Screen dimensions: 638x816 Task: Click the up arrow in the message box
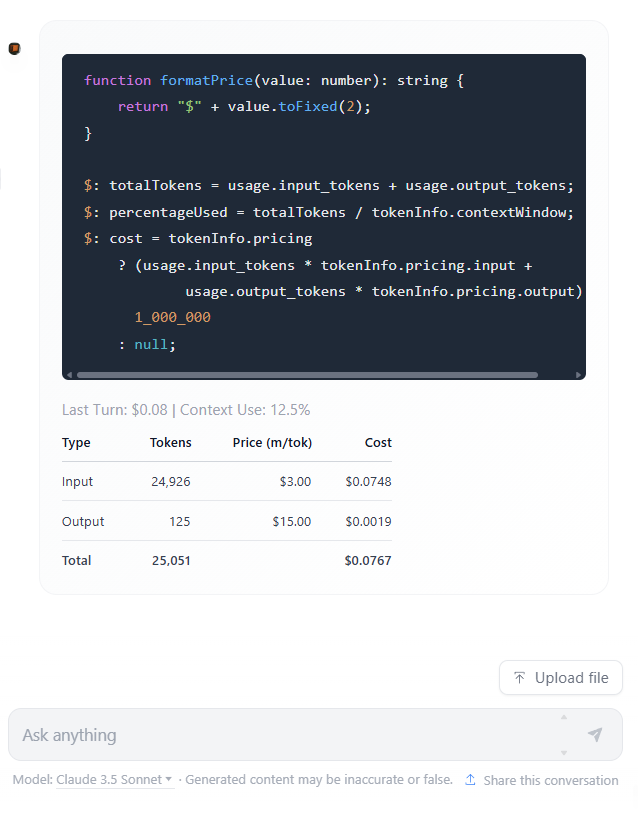click(563, 717)
